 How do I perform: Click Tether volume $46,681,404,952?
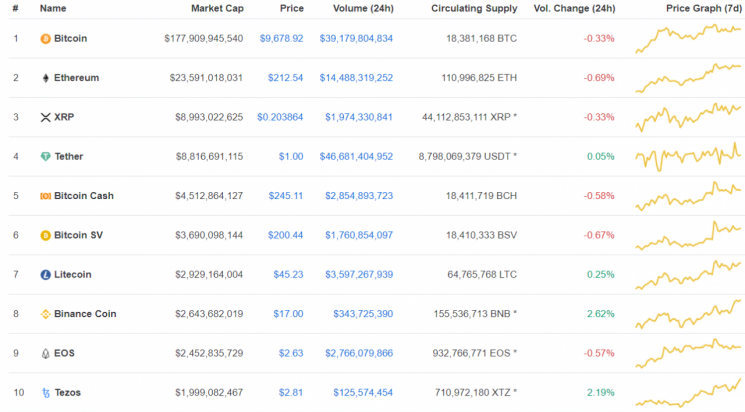click(356, 156)
